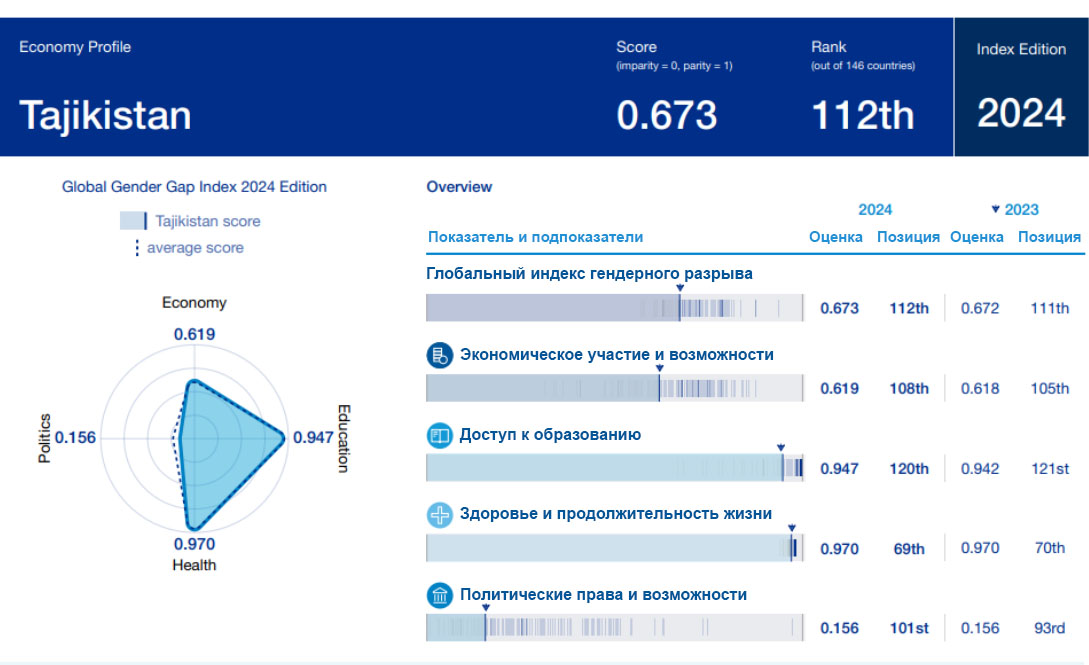1089x665 pixels.
Task: Click the triangle marker above Politics bar
Action: coord(485,607)
